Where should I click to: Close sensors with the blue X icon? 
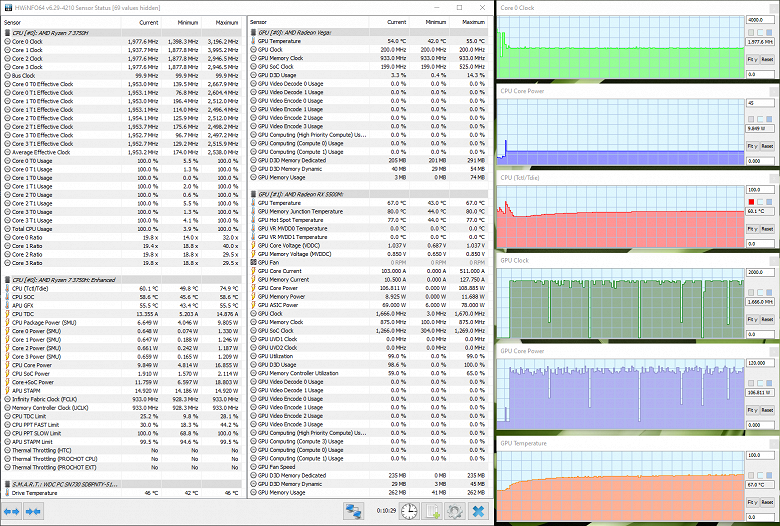click(478, 511)
